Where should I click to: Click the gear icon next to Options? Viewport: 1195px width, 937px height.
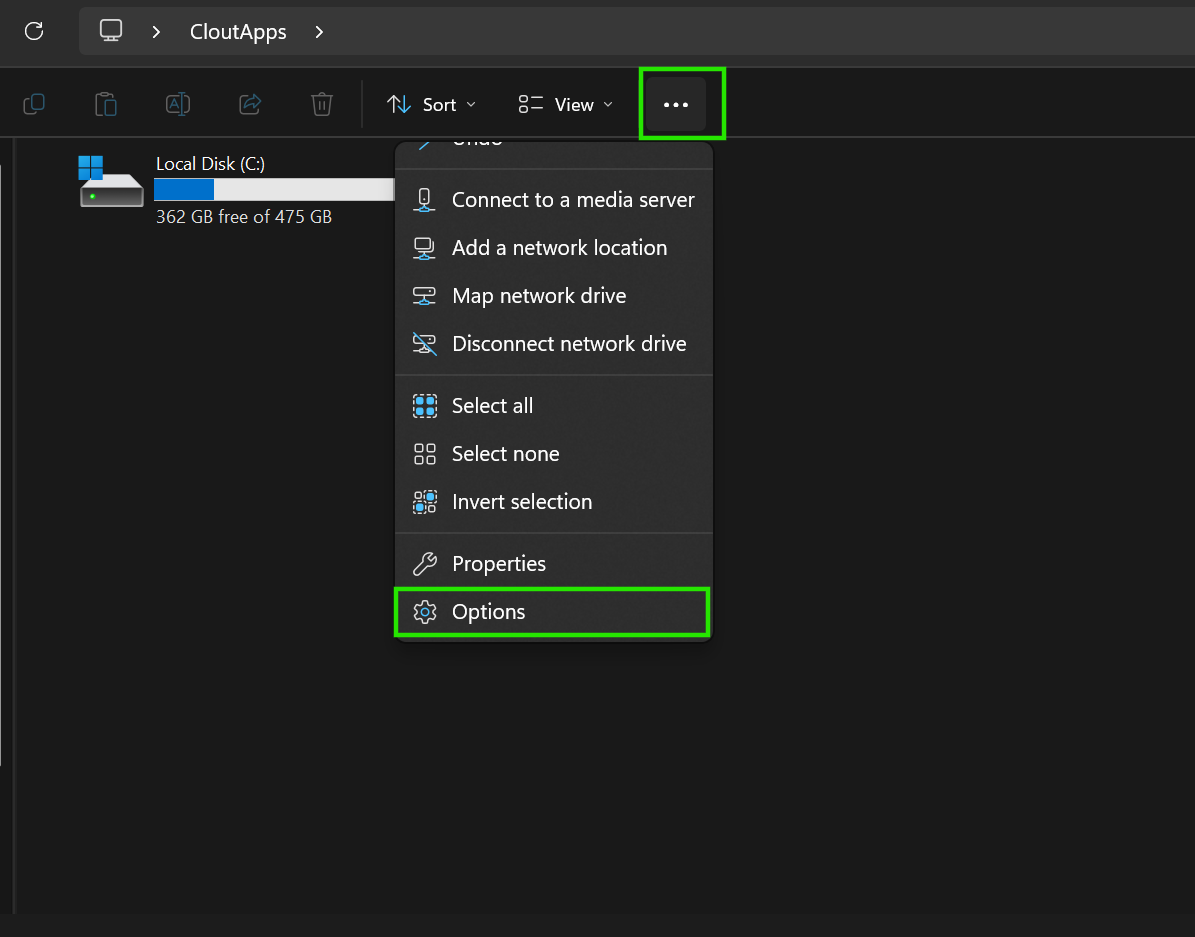pyautogui.click(x=425, y=611)
